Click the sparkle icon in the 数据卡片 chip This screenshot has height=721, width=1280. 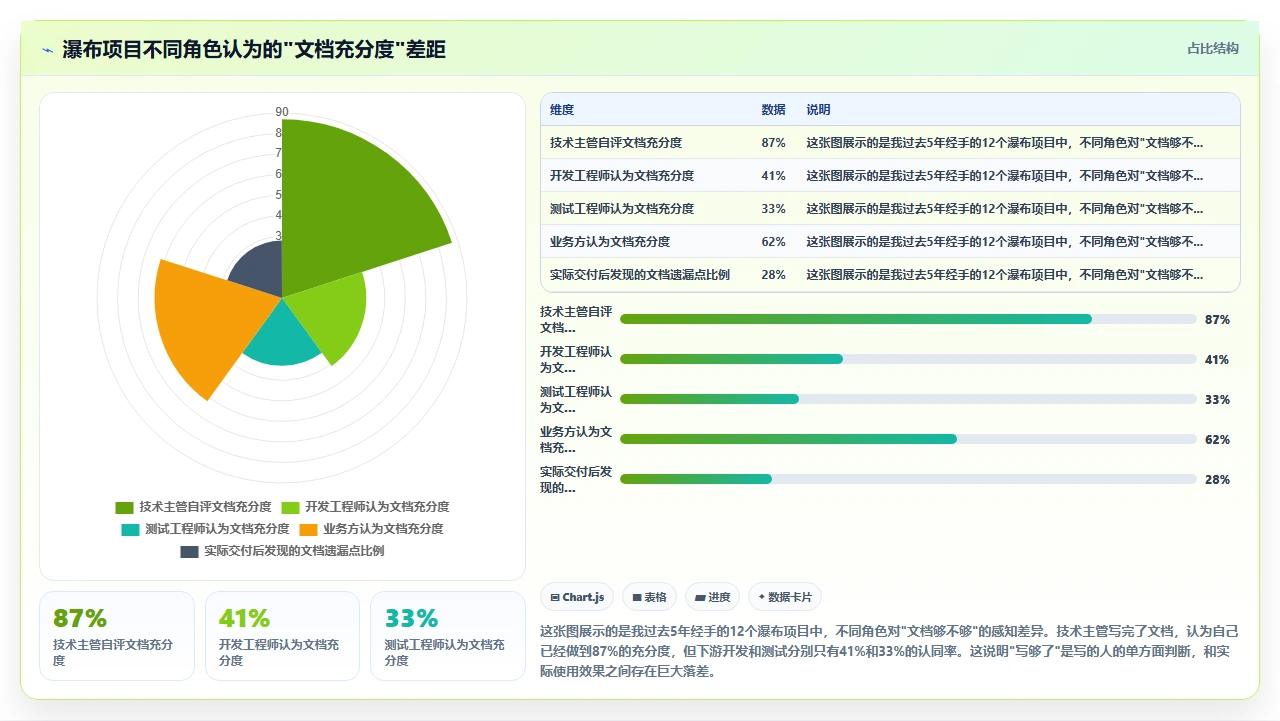tap(762, 597)
